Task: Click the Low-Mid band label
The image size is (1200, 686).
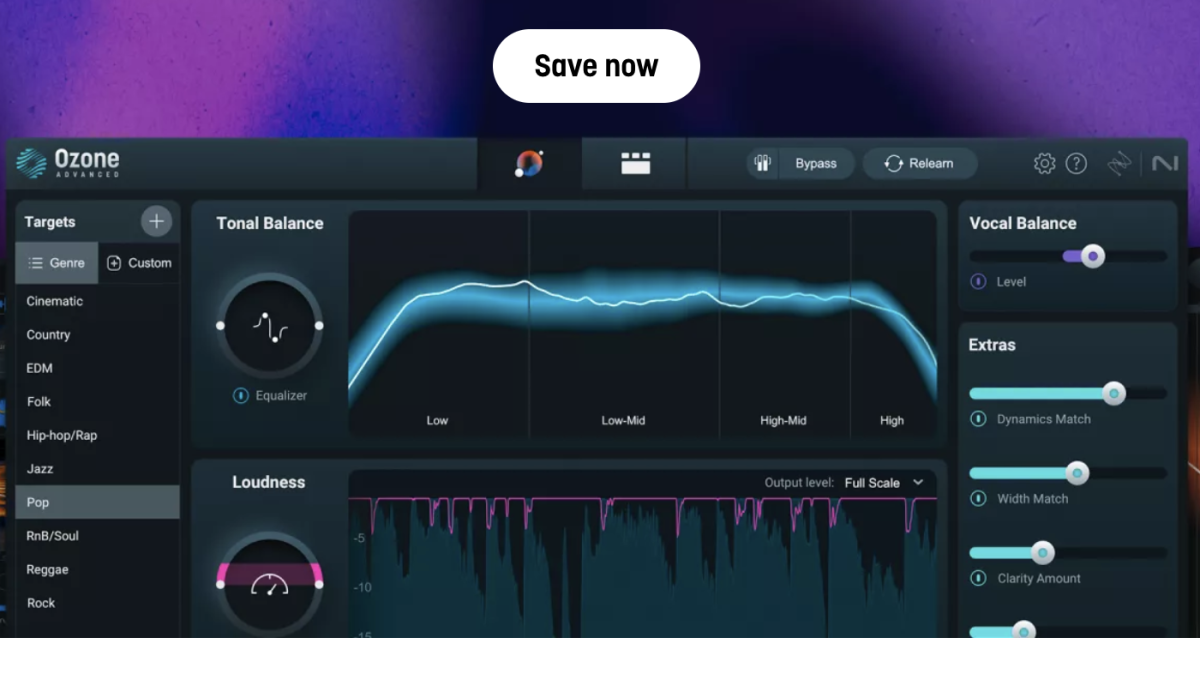Action: tap(623, 421)
